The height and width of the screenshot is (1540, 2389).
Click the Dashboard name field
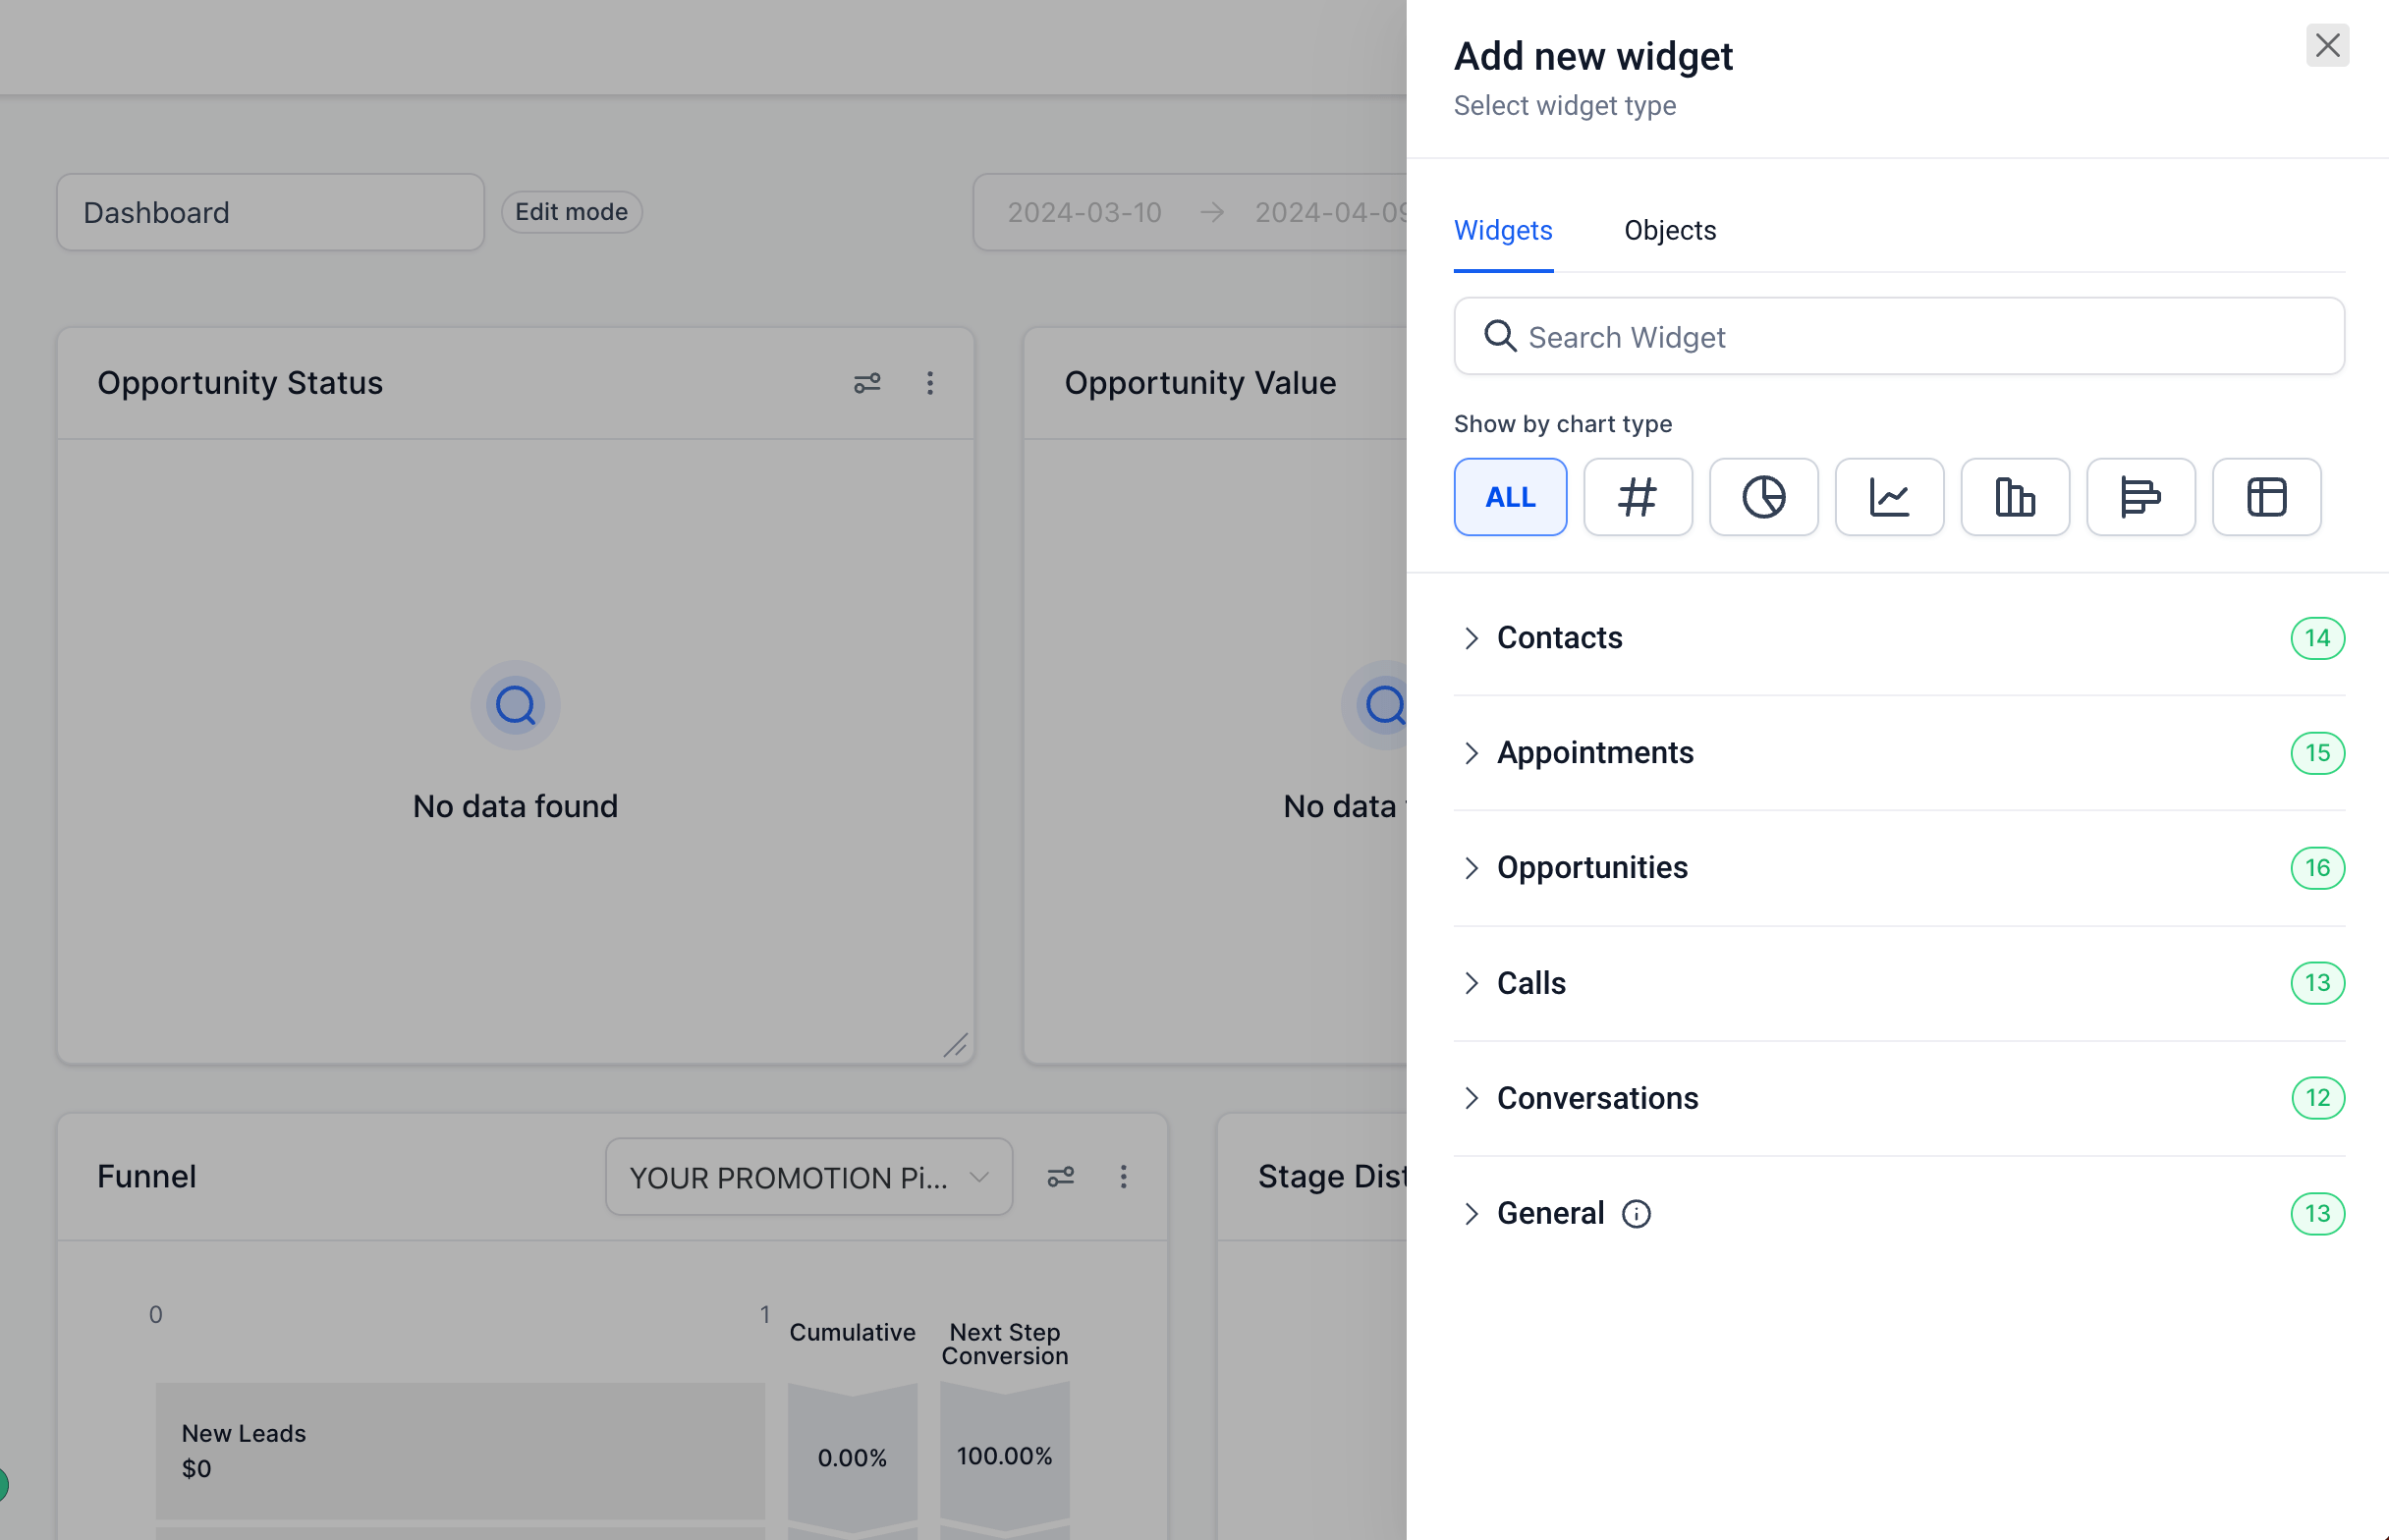click(x=270, y=212)
